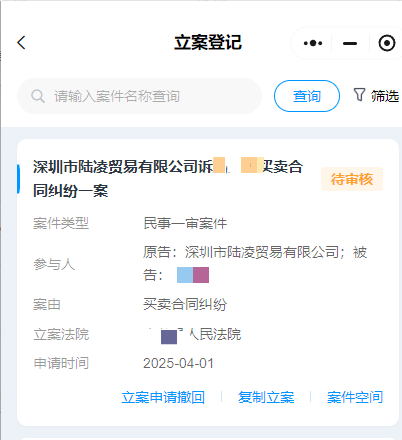This screenshot has height=440, width=402.
Task: Click the application date 2025-04-01
Action: click(178, 363)
